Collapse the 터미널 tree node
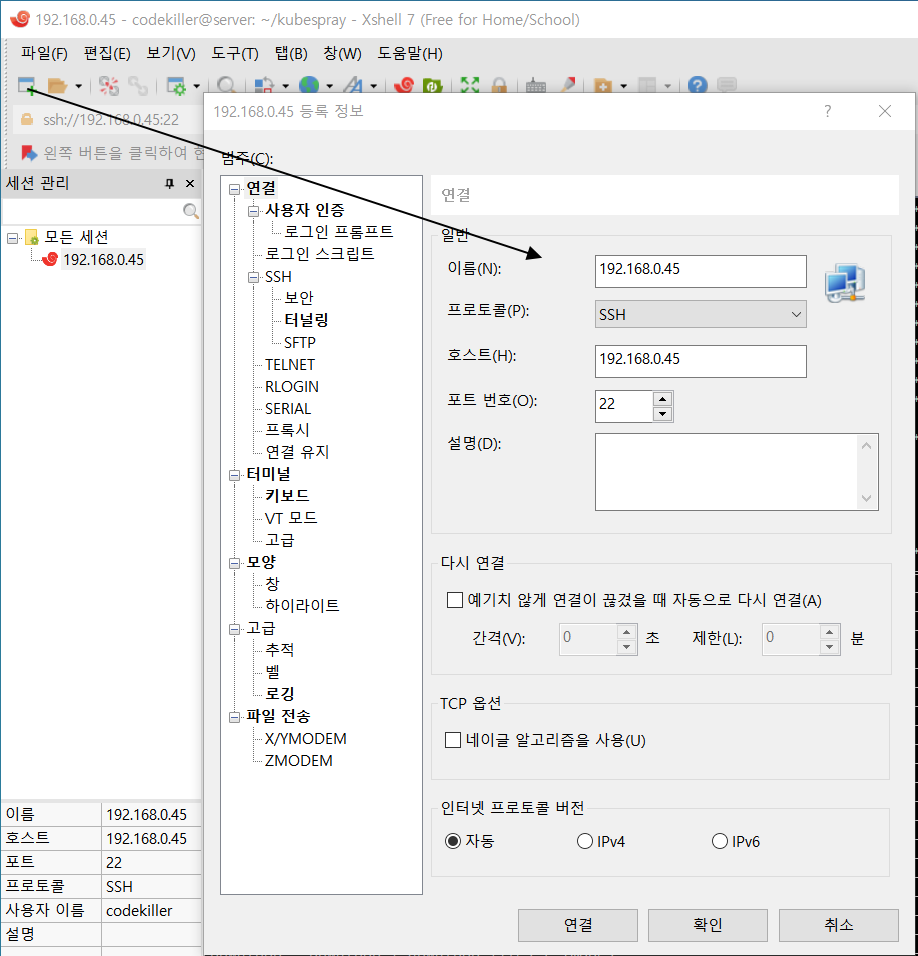Screen dimensions: 918x956 click(x=234, y=474)
